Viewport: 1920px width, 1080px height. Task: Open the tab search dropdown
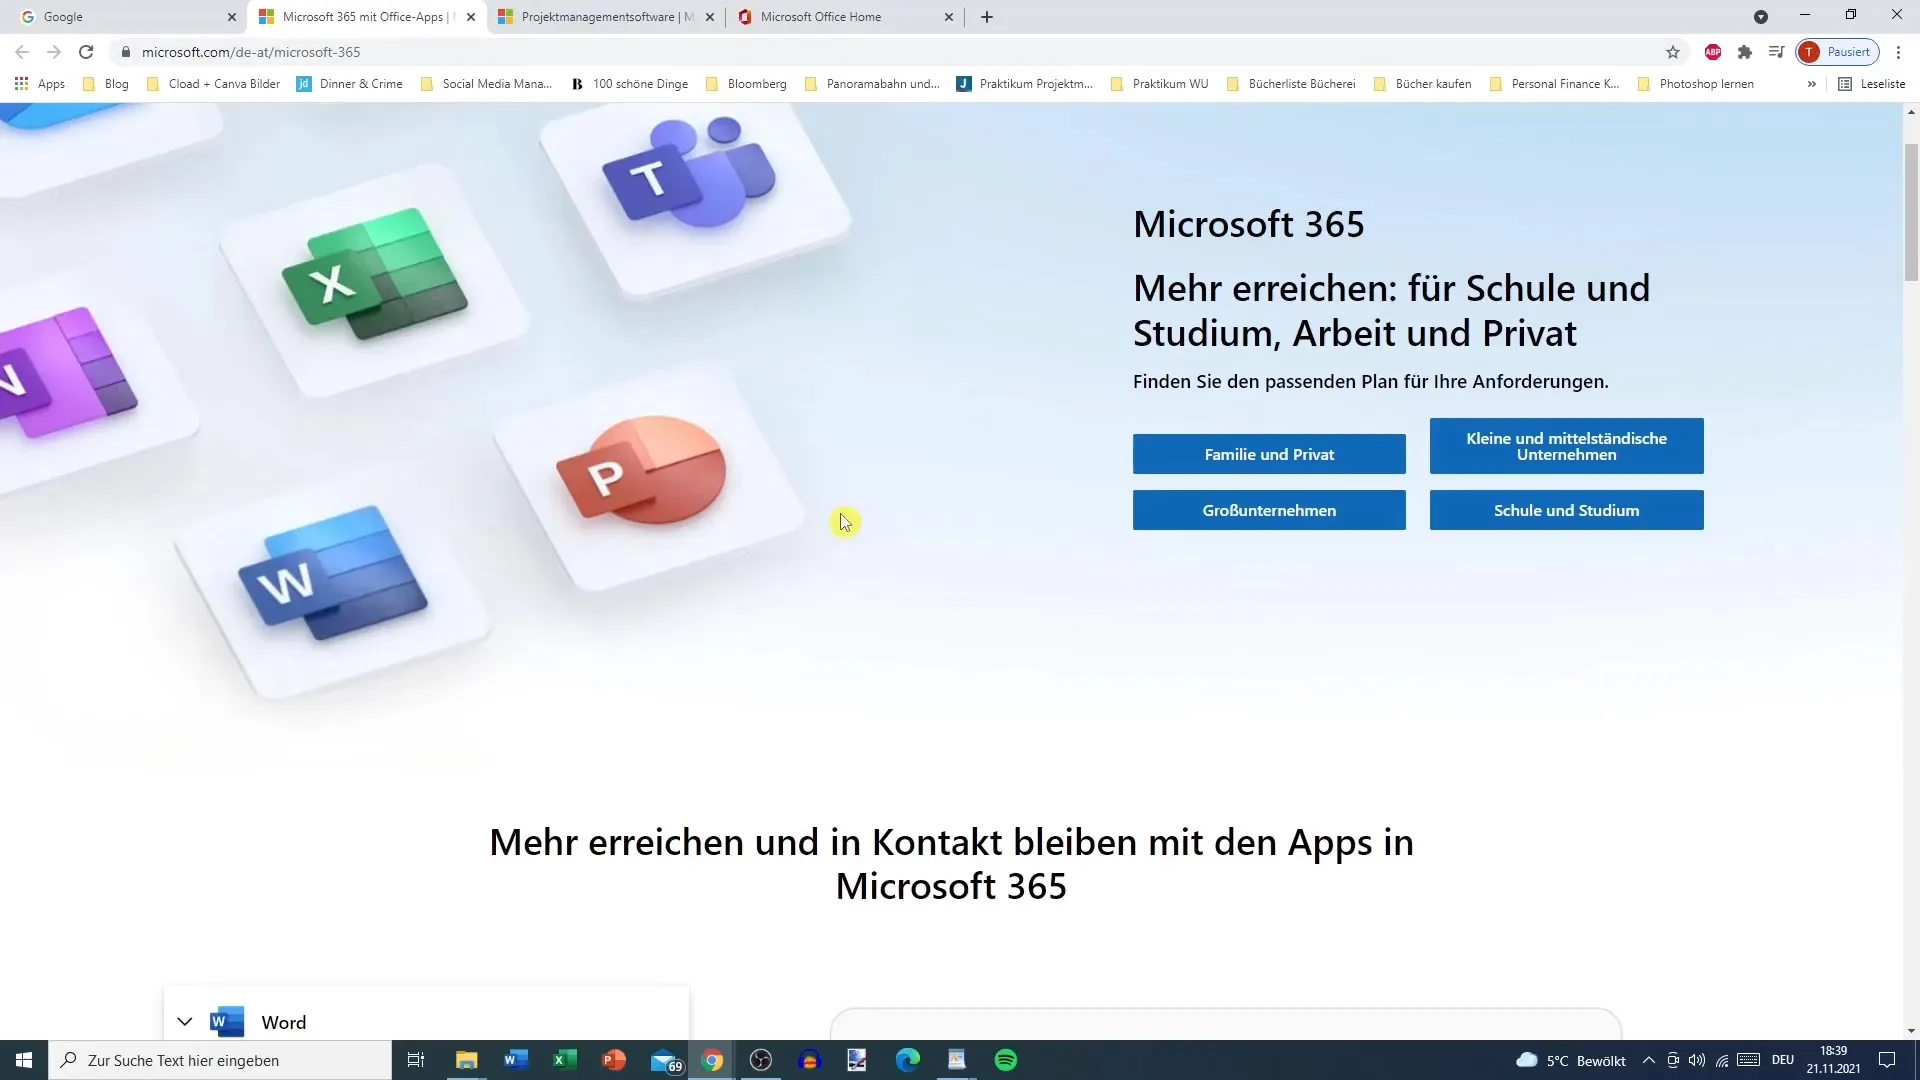1761,17
